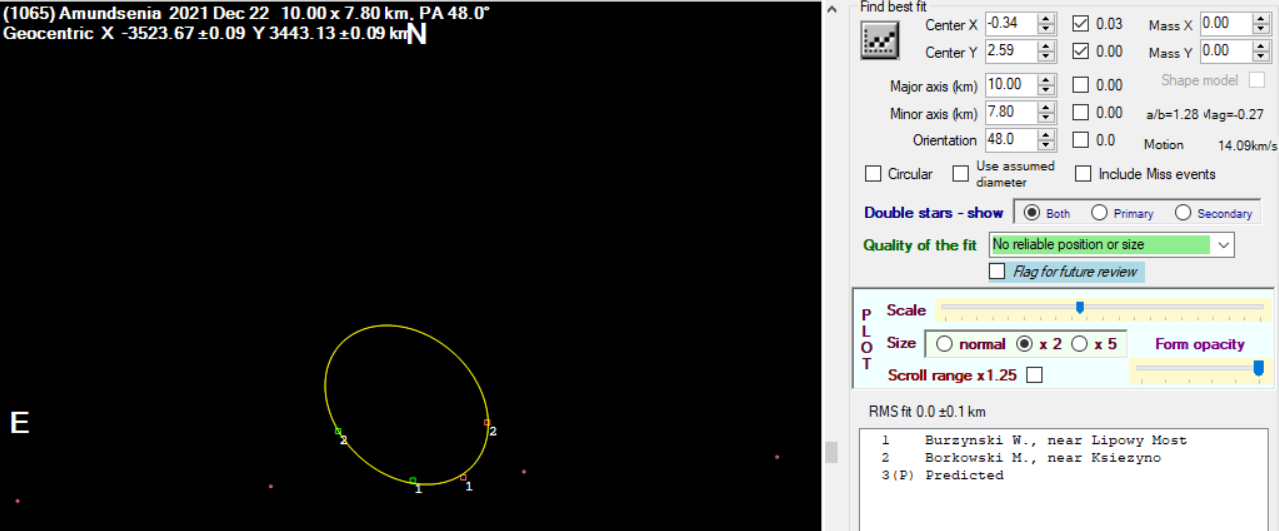The height and width of the screenshot is (531, 1279).
Task: Select Secondary for double stars
Action: pyautogui.click(x=1183, y=213)
